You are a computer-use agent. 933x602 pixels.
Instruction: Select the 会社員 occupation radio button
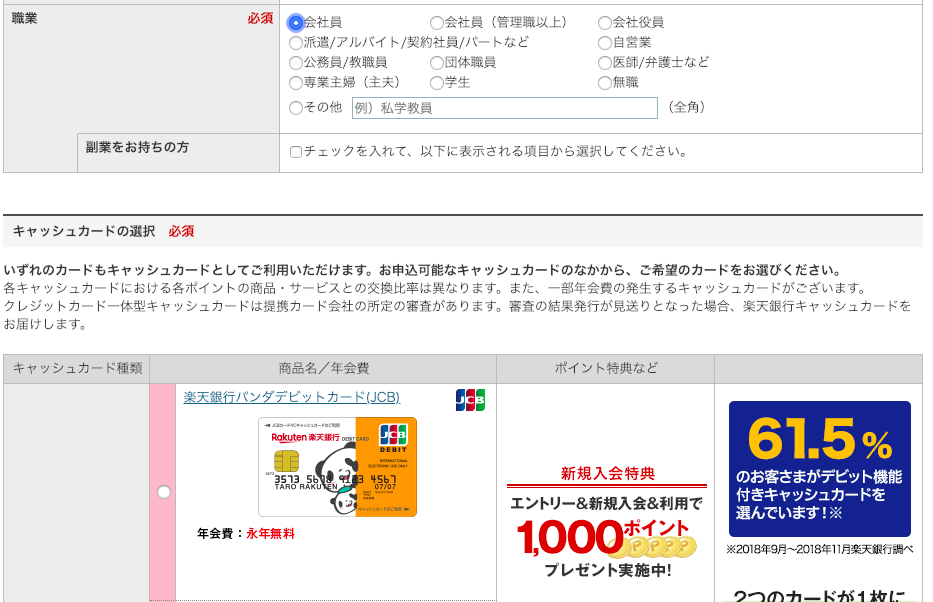point(296,23)
